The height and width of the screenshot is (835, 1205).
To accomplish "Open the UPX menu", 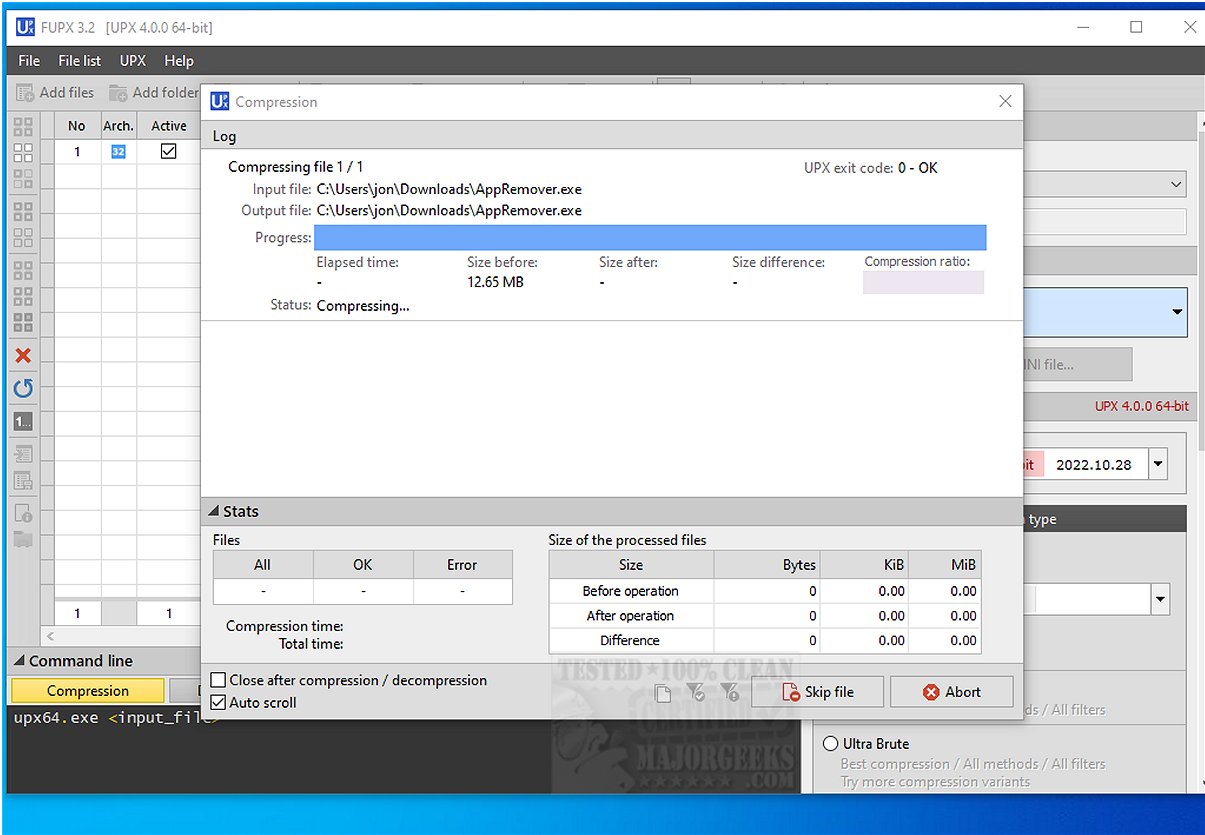I will click(x=133, y=61).
